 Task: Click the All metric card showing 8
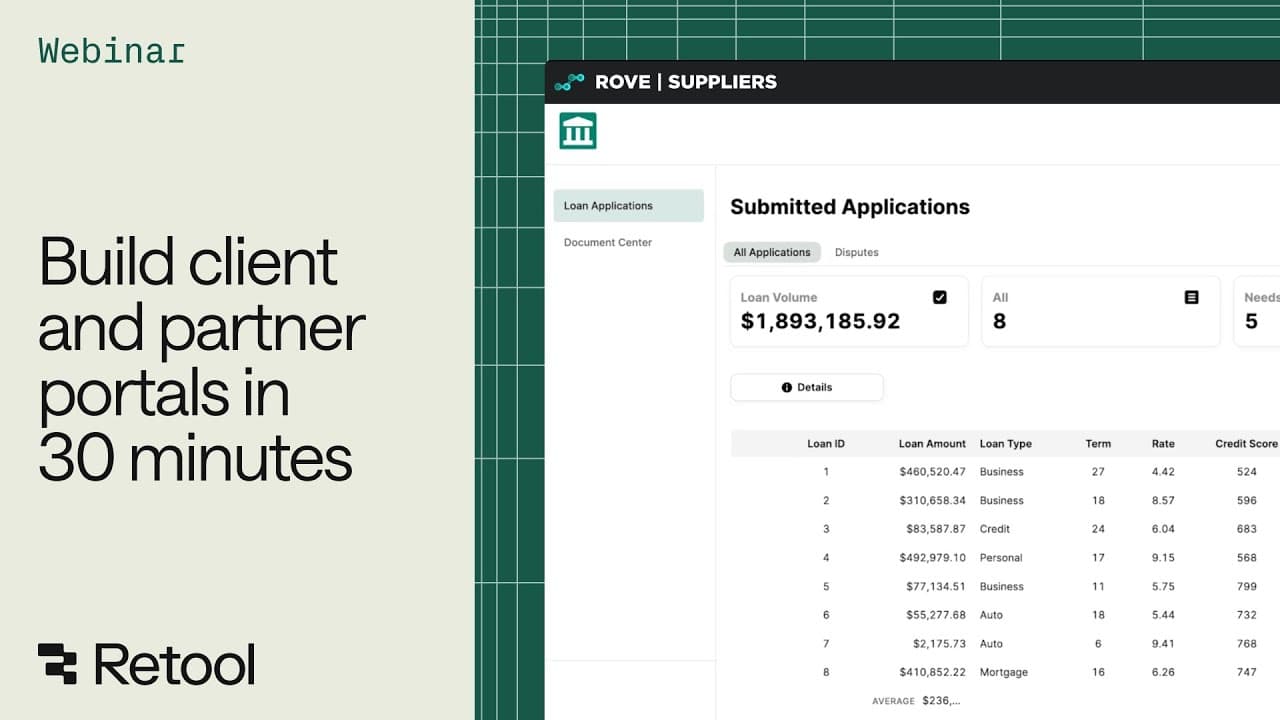(1100, 310)
